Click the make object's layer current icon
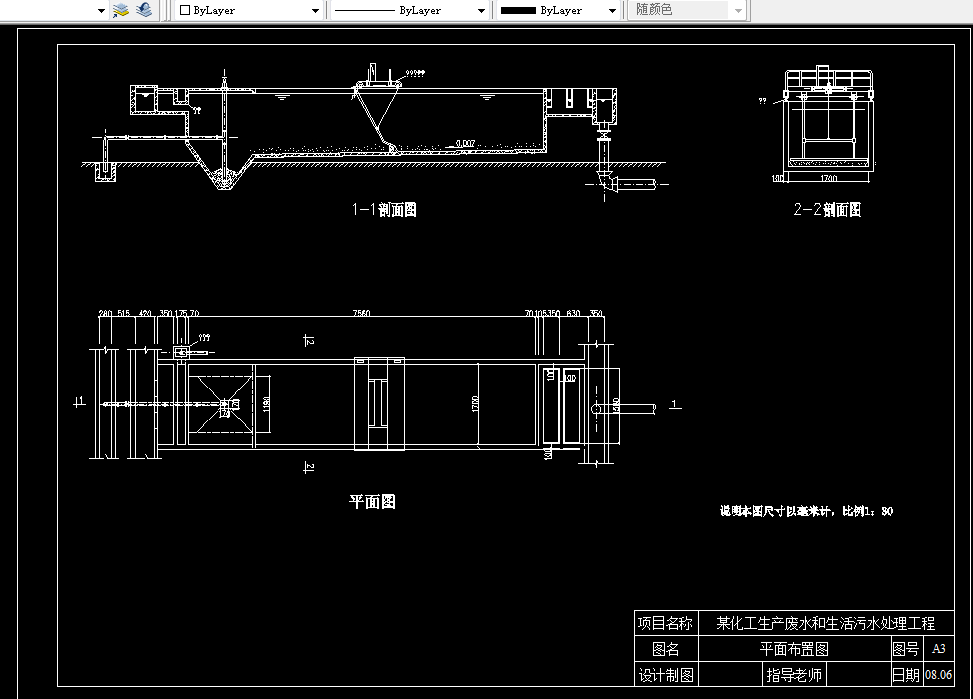The image size is (973, 699). click(x=121, y=10)
